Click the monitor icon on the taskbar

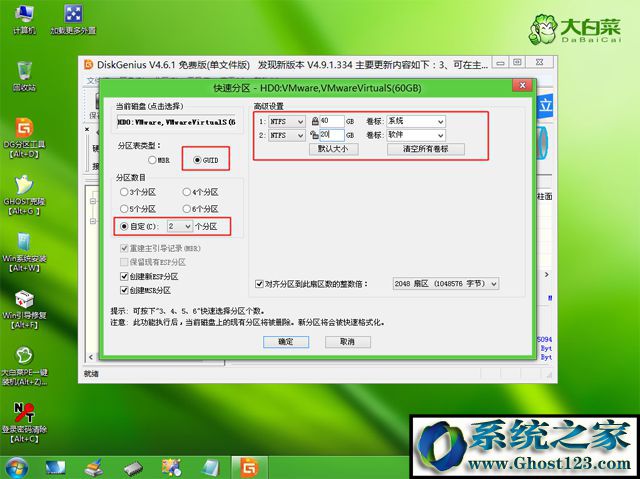point(55,468)
